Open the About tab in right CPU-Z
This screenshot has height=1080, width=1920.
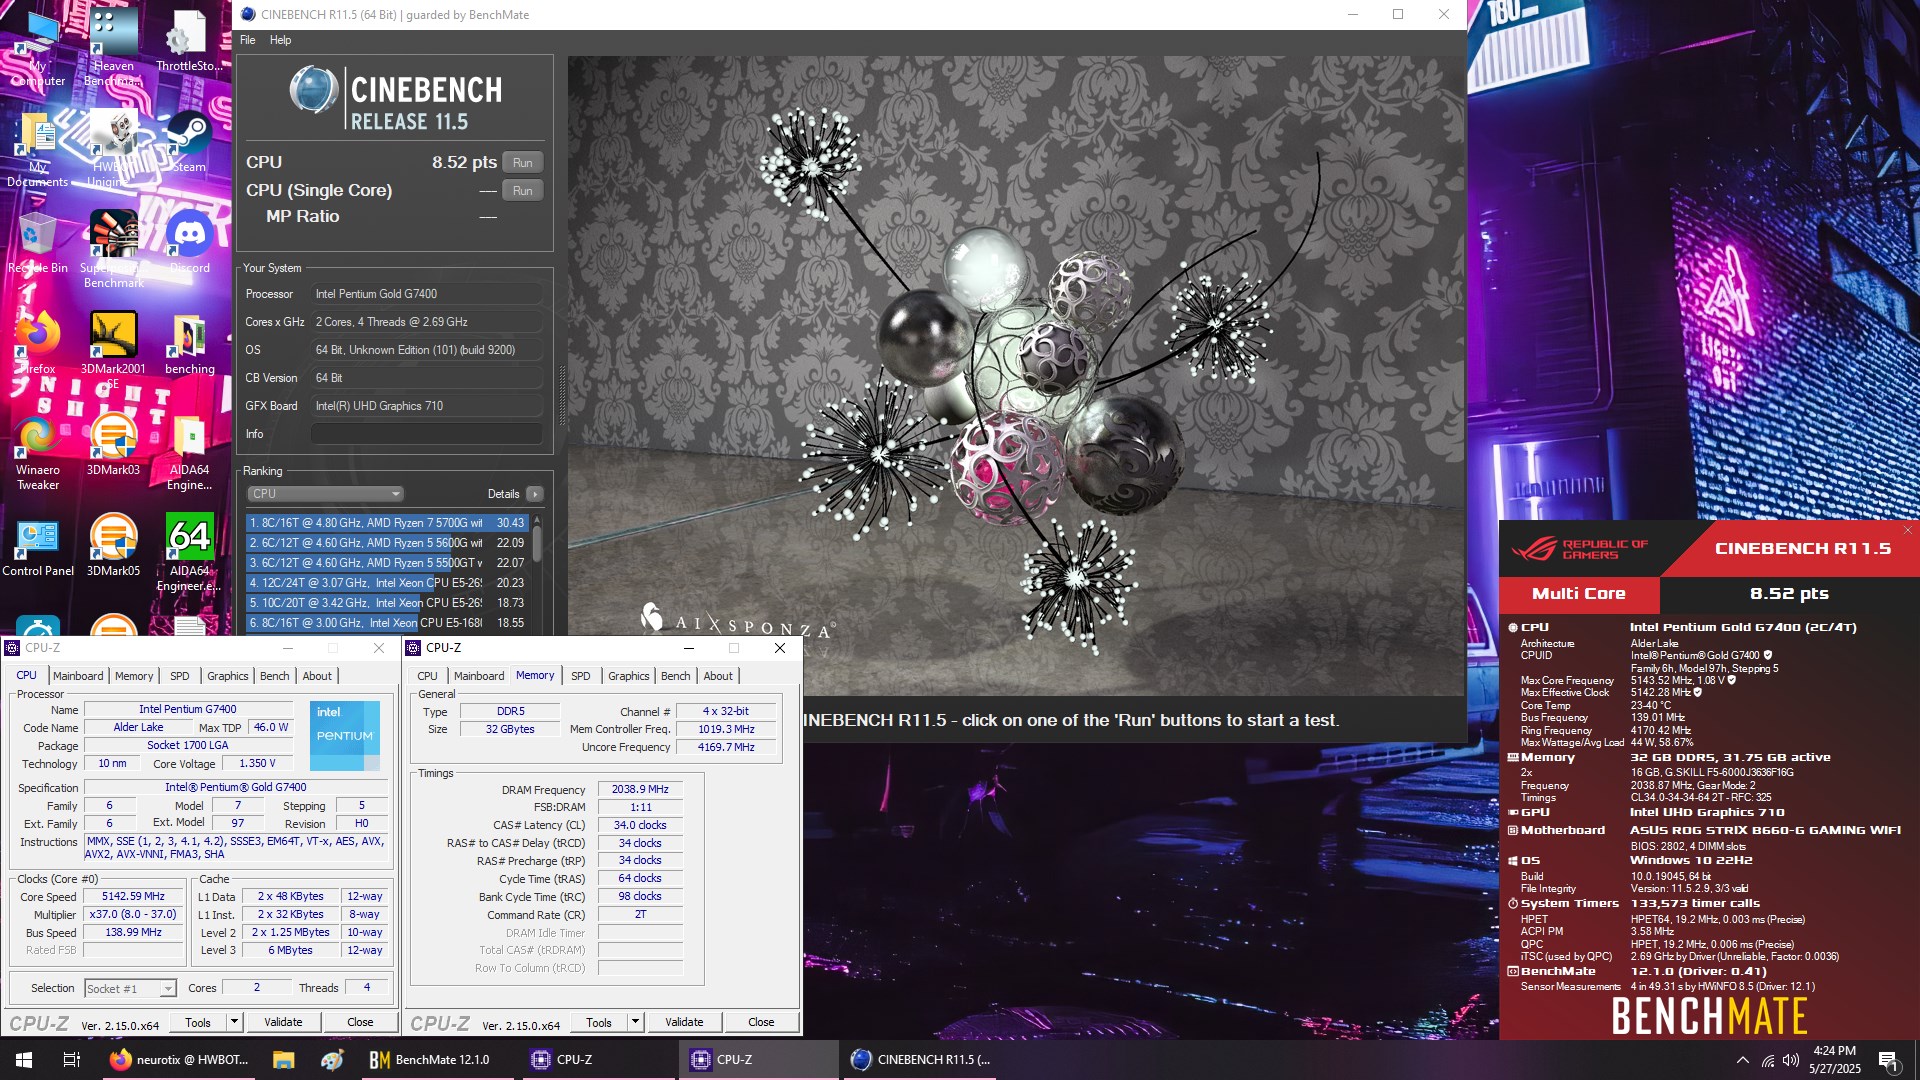click(718, 676)
